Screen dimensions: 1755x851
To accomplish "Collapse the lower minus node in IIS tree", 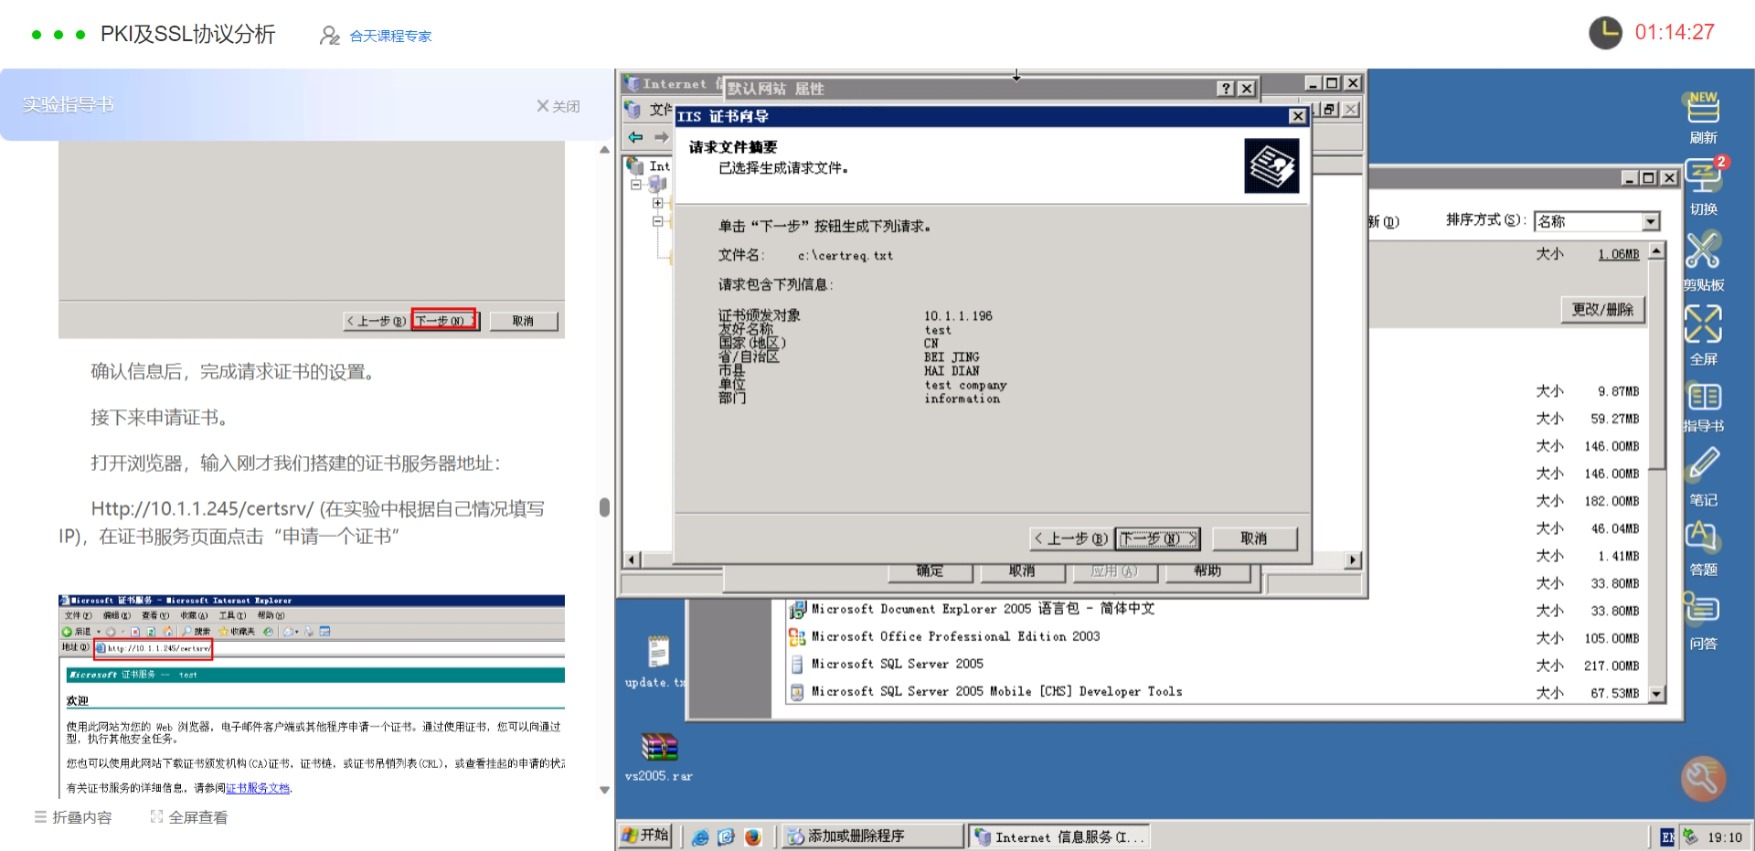I will pyautogui.click(x=658, y=222).
